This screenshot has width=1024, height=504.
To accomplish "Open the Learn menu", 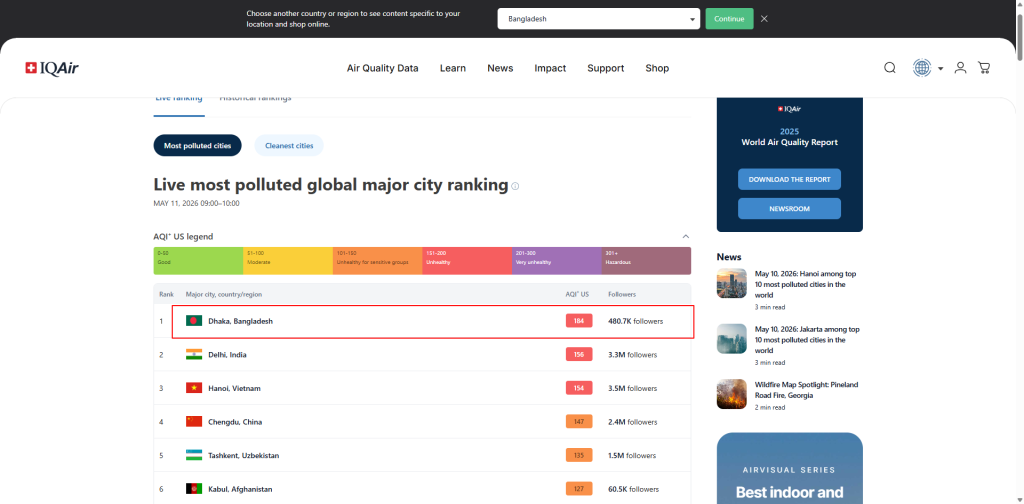I will 453,68.
